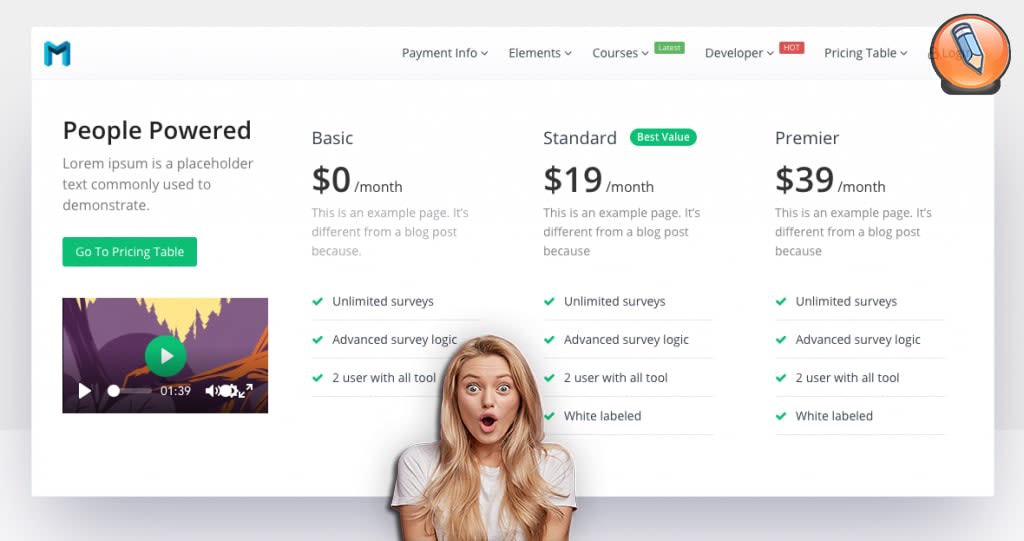Open the Courses menu item
Image resolution: width=1024 pixels, height=541 pixels.
(620, 53)
